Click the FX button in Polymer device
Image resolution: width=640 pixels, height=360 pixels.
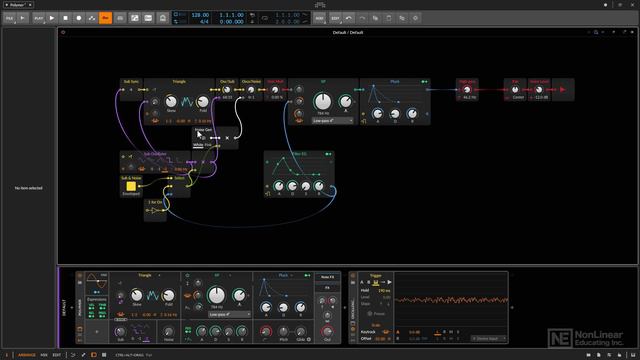click(x=327, y=288)
